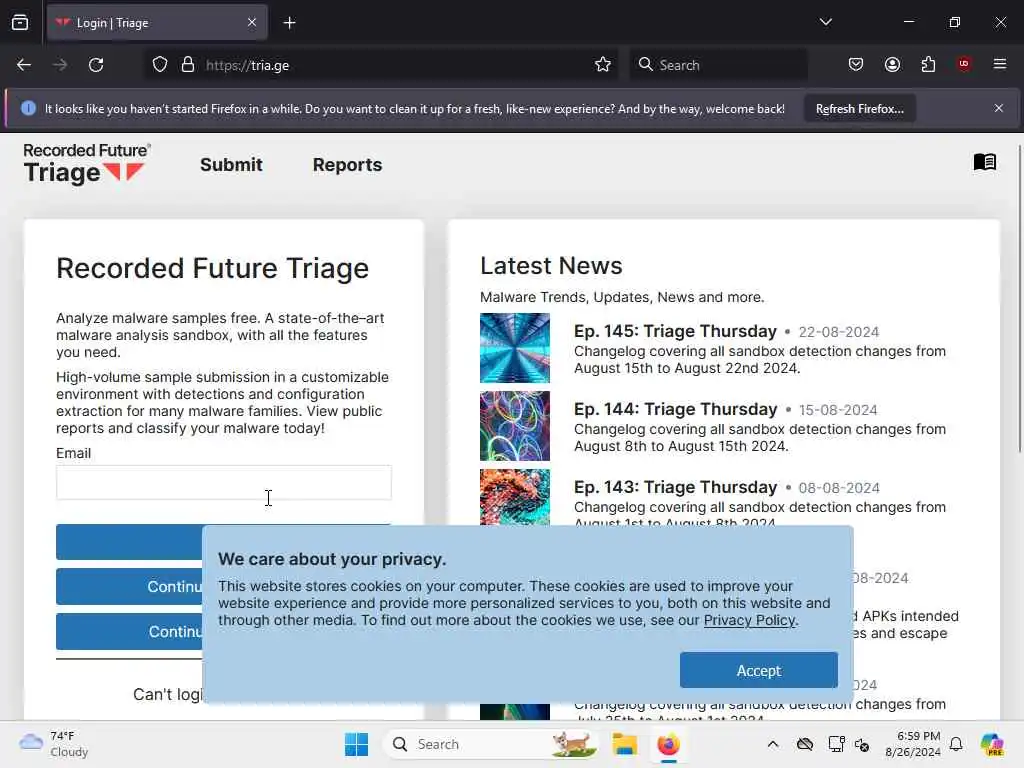Open Ep. 144: Triage Thursday article
This screenshot has height=768, width=1024.
pos(675,409)
